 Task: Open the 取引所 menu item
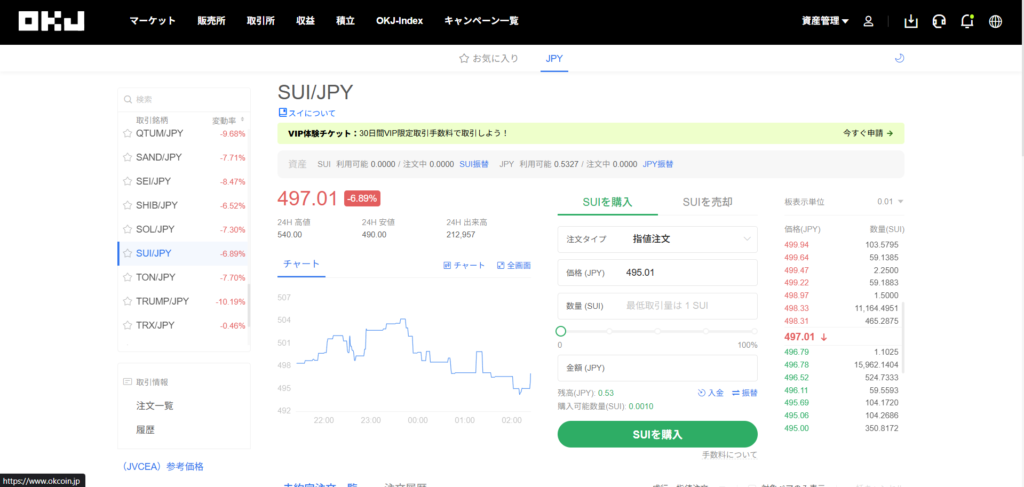(259, 21)
